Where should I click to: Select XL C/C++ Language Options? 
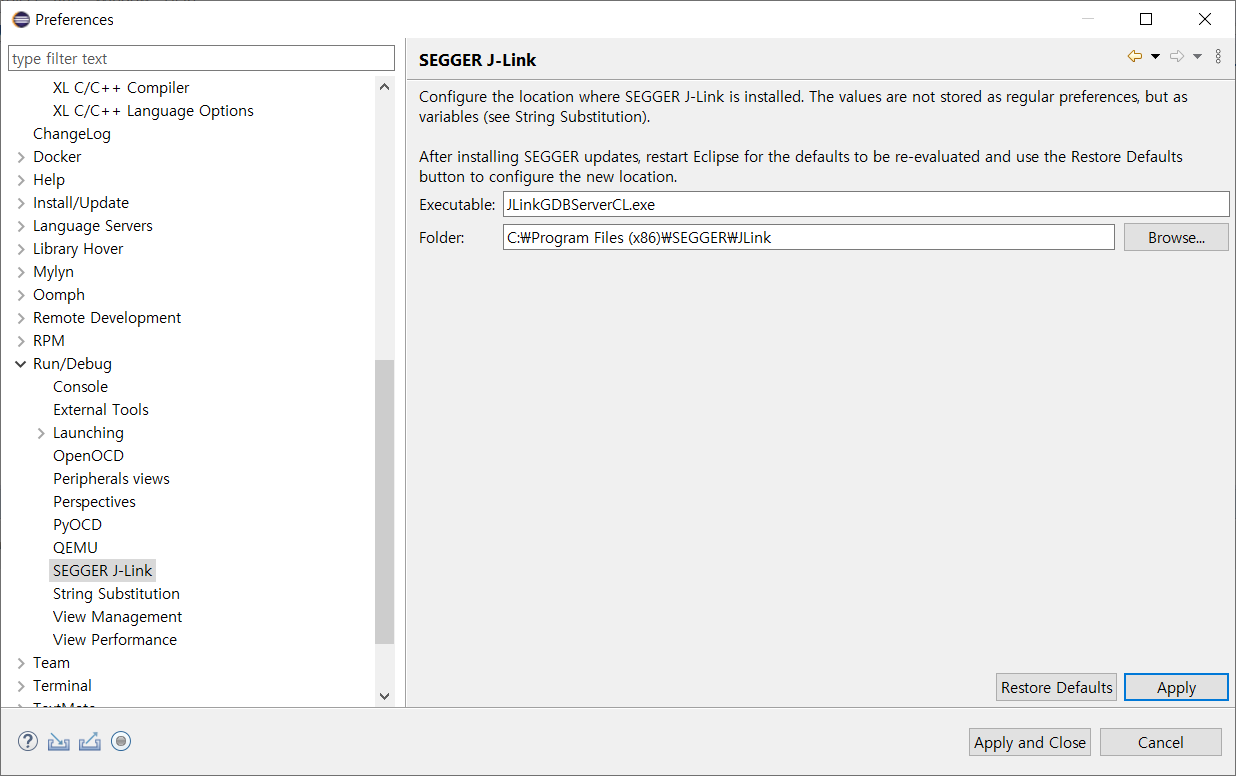pos(153,111)
